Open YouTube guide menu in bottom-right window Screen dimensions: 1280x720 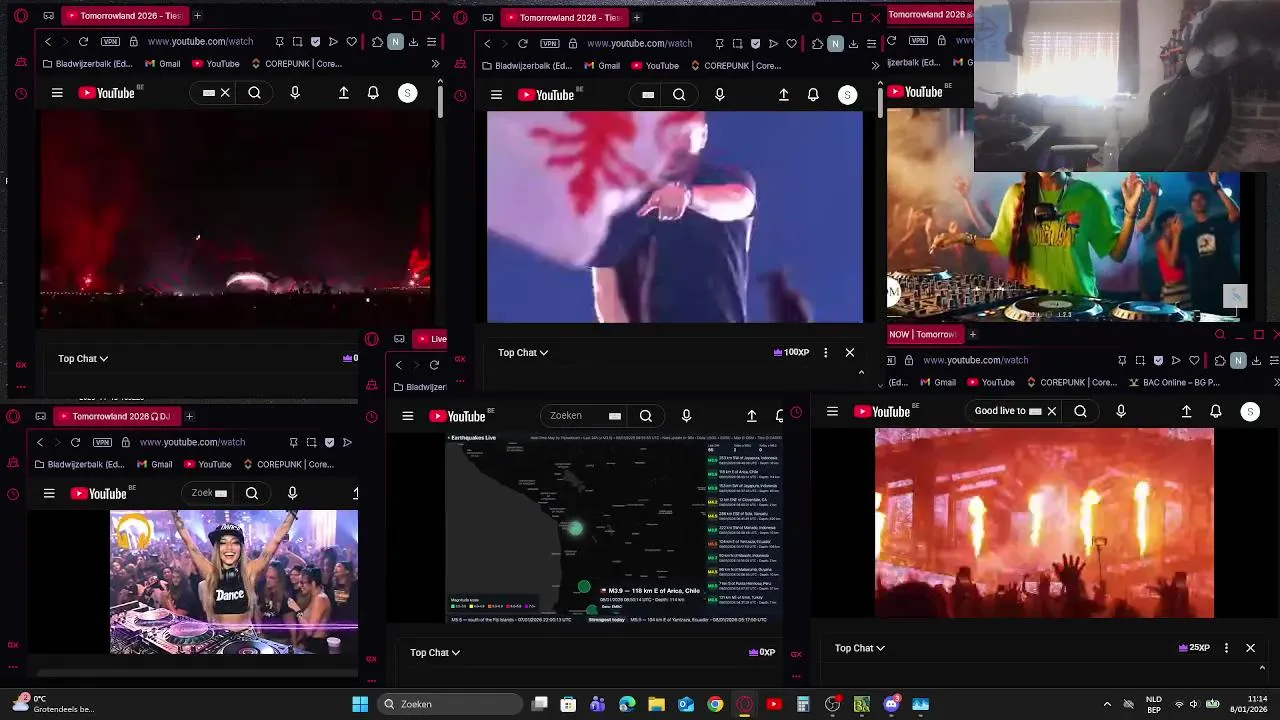click(x=832, y=411)
